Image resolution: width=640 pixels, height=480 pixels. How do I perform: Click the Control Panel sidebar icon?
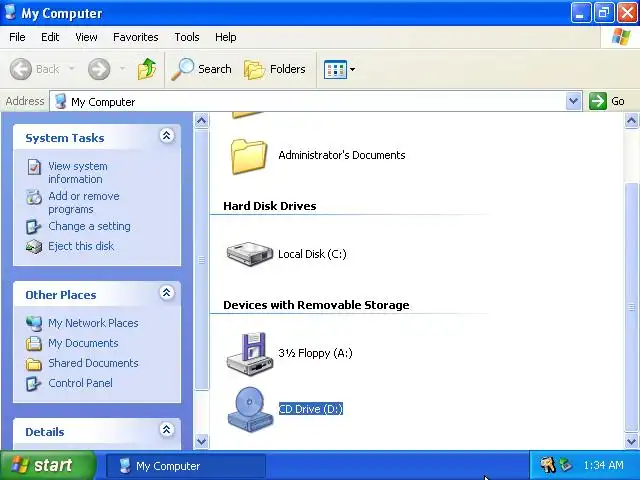33,384
